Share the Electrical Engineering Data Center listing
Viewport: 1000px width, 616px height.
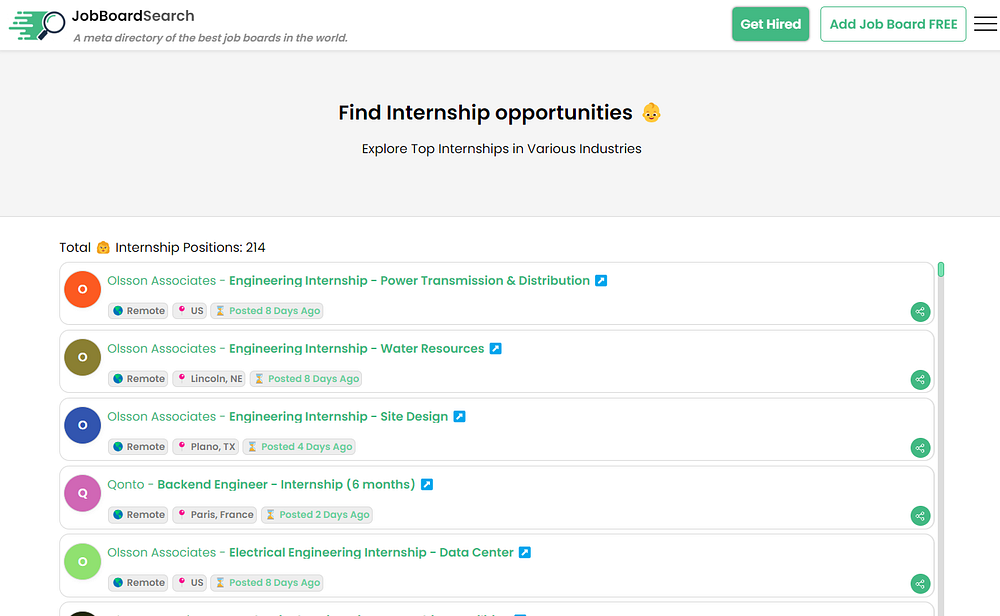tap(920, 584)
